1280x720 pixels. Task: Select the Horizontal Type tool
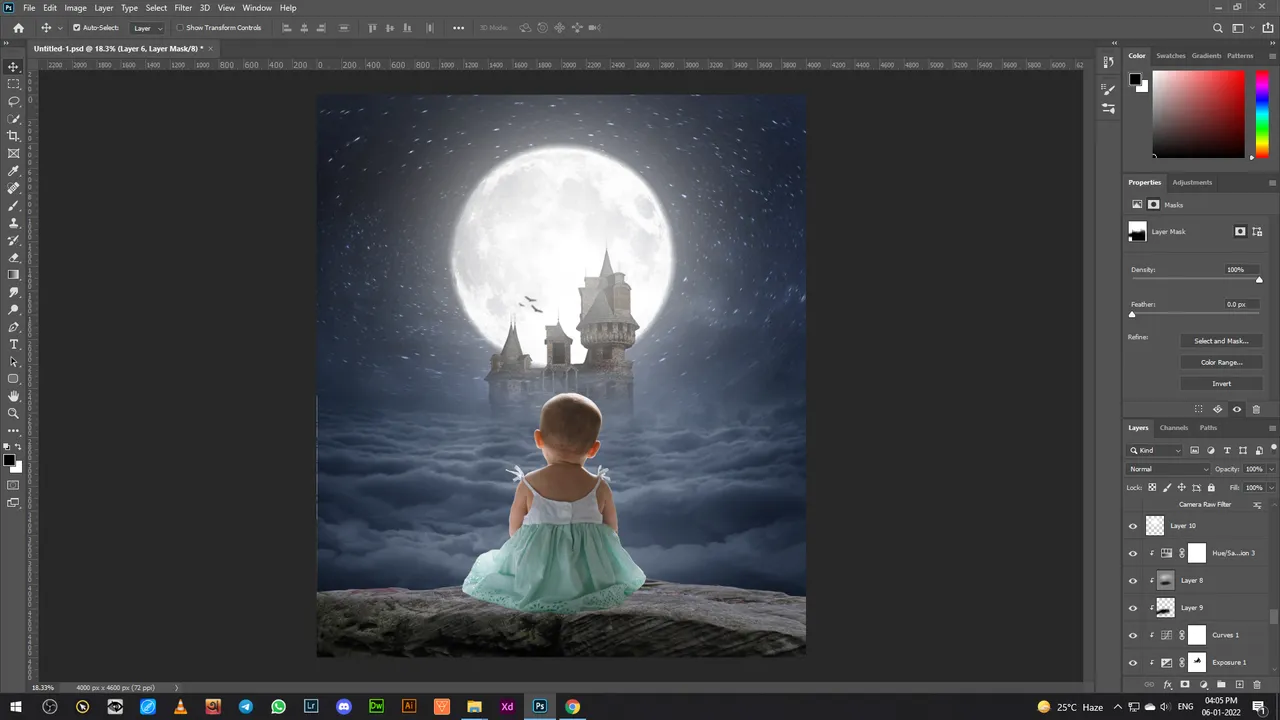[x=14, y=344]
